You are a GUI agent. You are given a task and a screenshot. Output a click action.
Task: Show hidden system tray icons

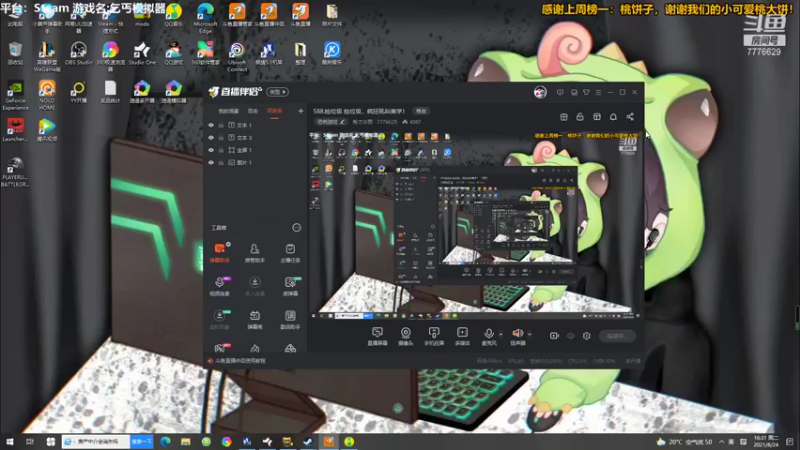pos(721,441)
